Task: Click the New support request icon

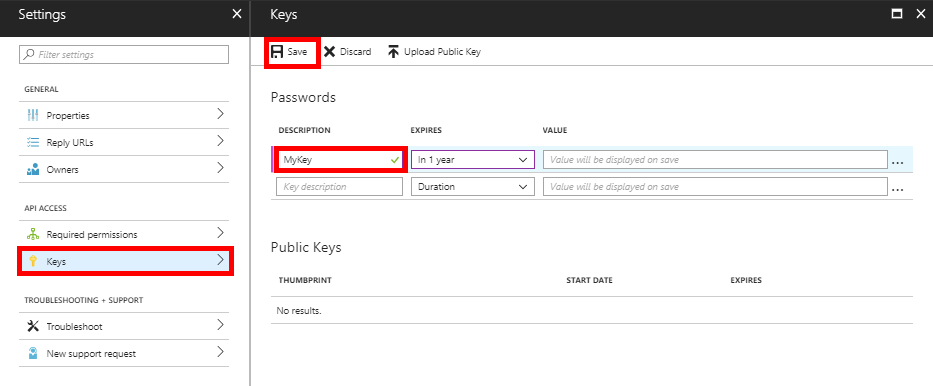Action: (x=33, y=353)
